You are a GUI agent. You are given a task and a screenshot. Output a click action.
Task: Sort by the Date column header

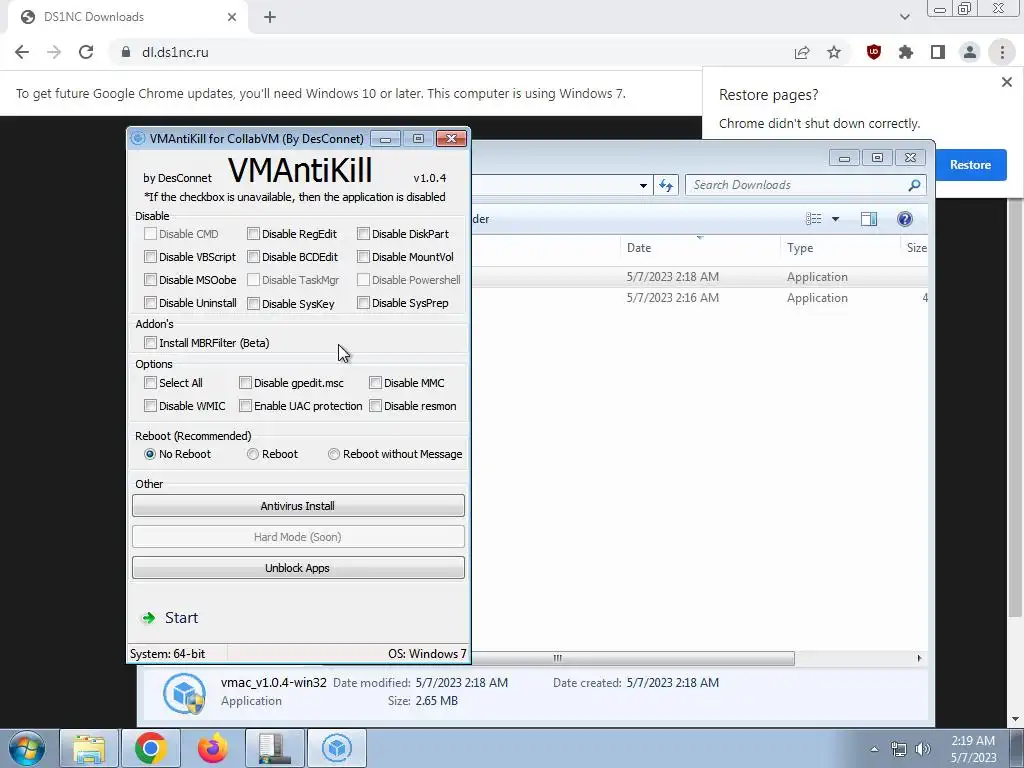699,248
